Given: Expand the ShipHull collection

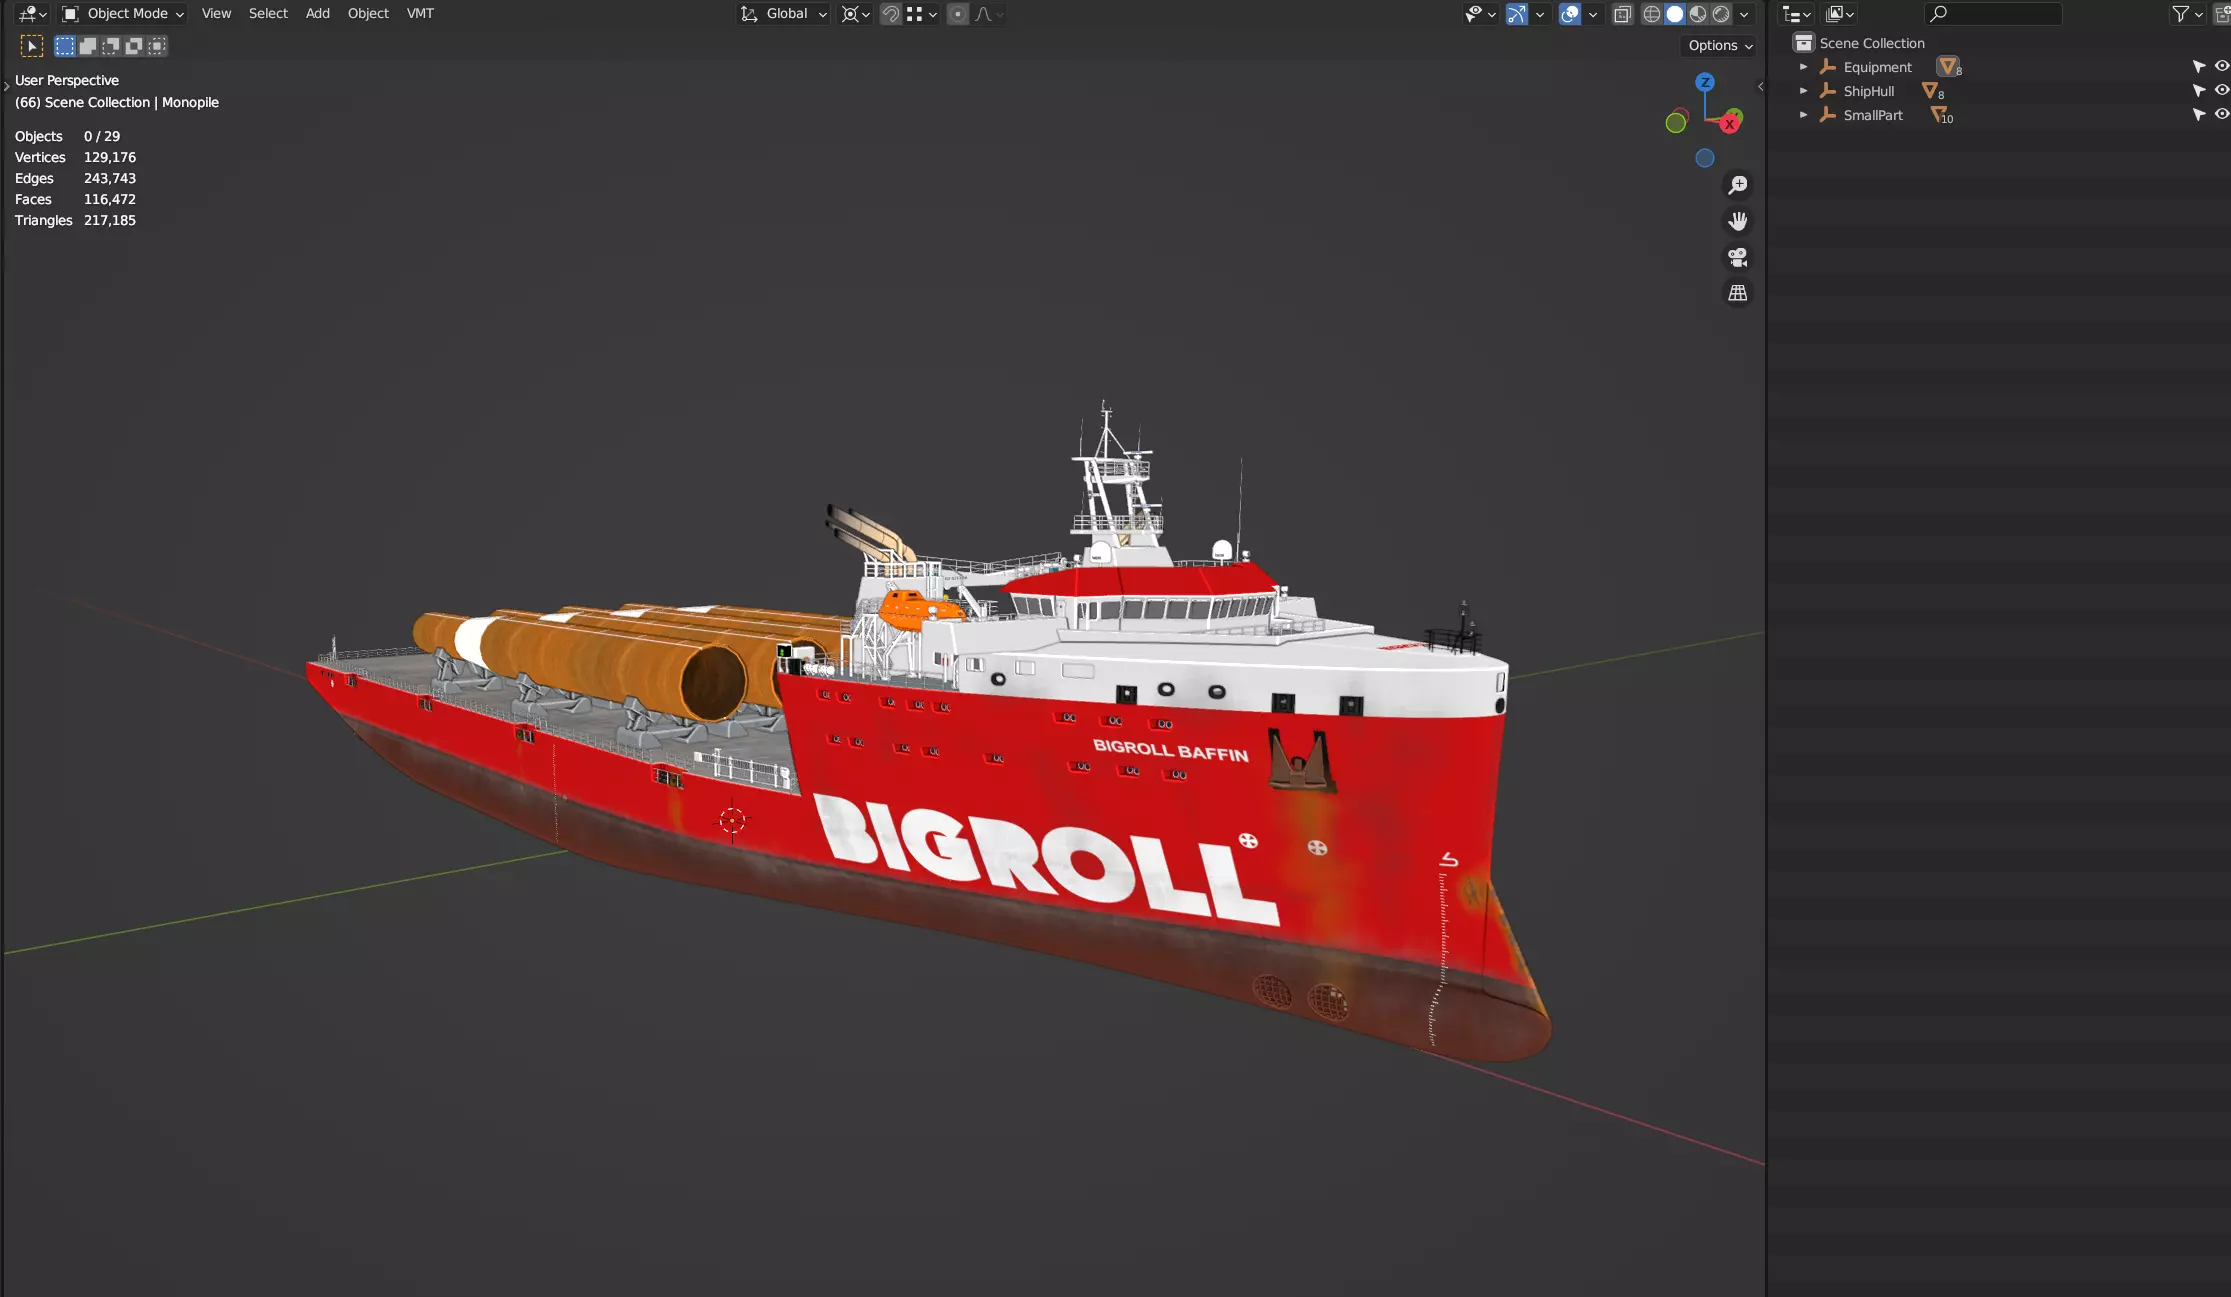Looking at the screenshot, I should click(x=1803, y=91).
